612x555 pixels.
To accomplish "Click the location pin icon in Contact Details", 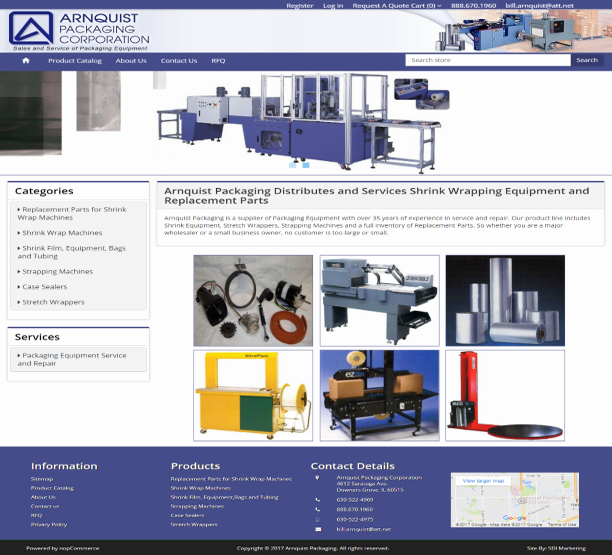I will coord(317,478).
